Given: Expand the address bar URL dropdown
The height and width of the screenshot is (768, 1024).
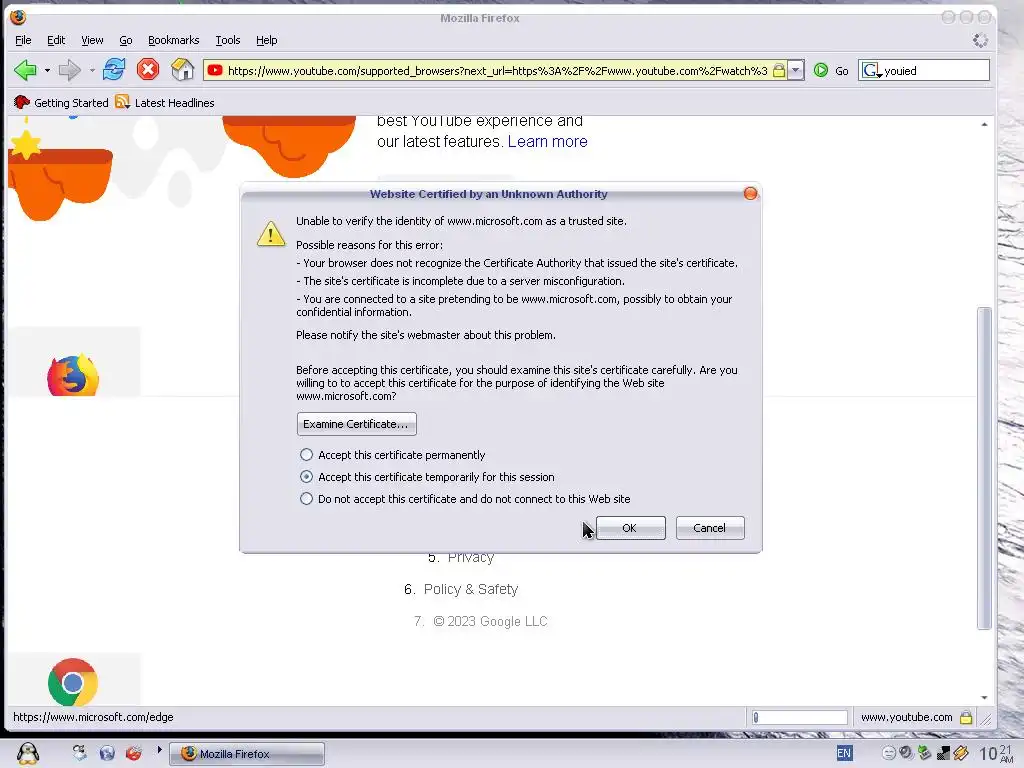Looking at the screenshot, I should [x=795, y=71].
